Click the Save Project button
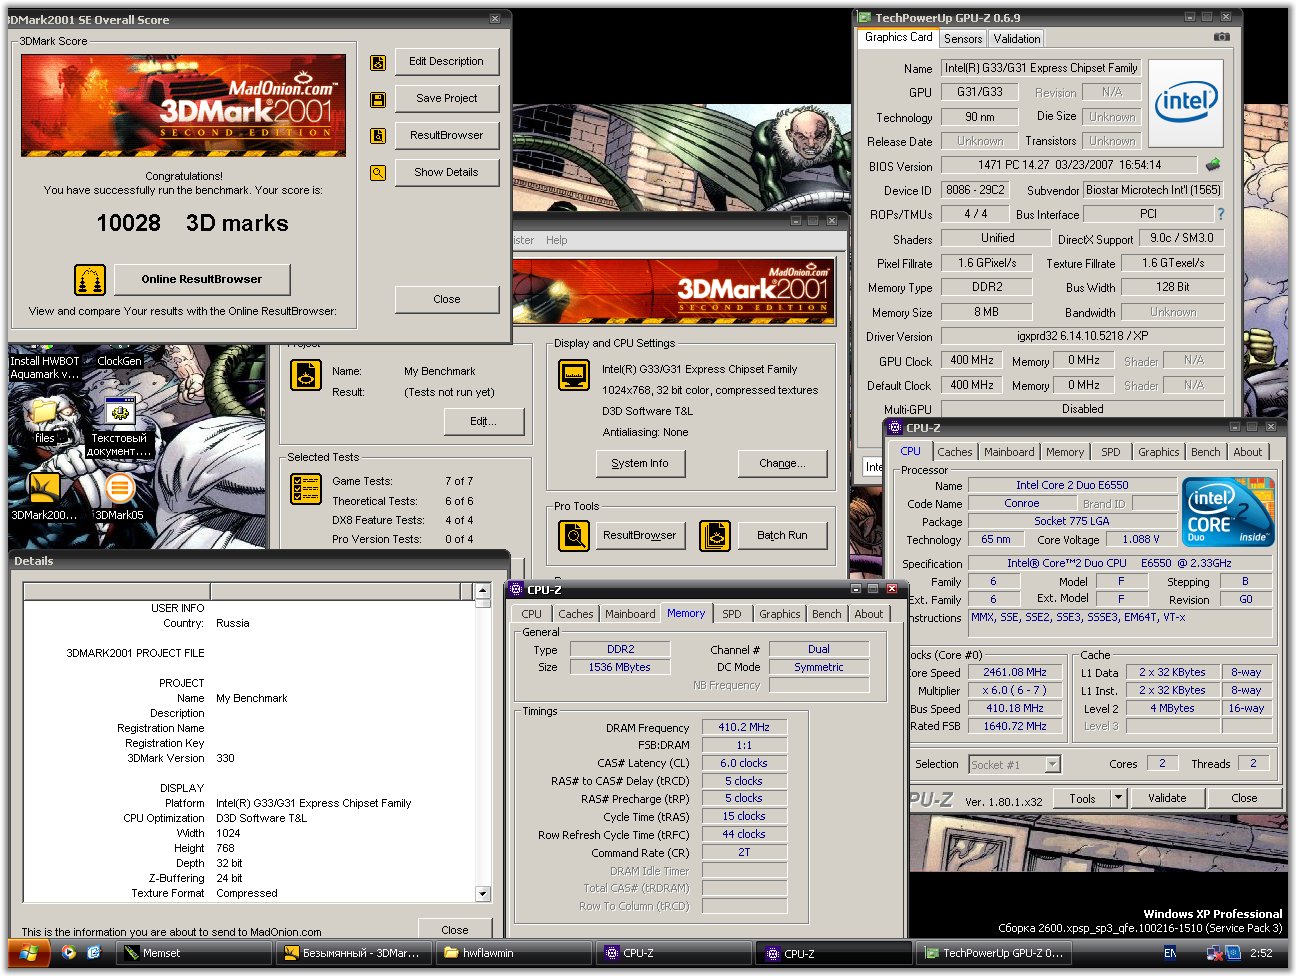The image size is (1296, 976). click(446, 99)
